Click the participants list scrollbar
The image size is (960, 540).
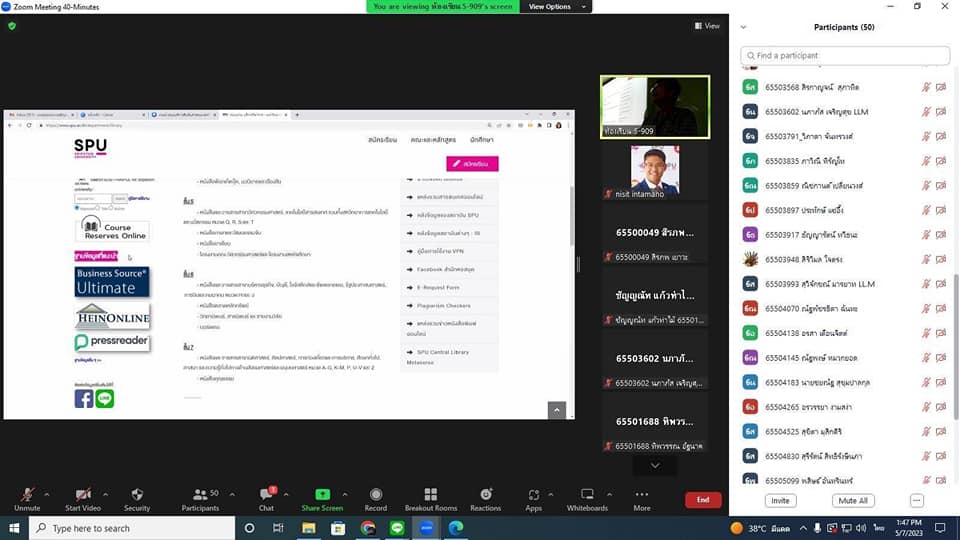coord(954,300)
